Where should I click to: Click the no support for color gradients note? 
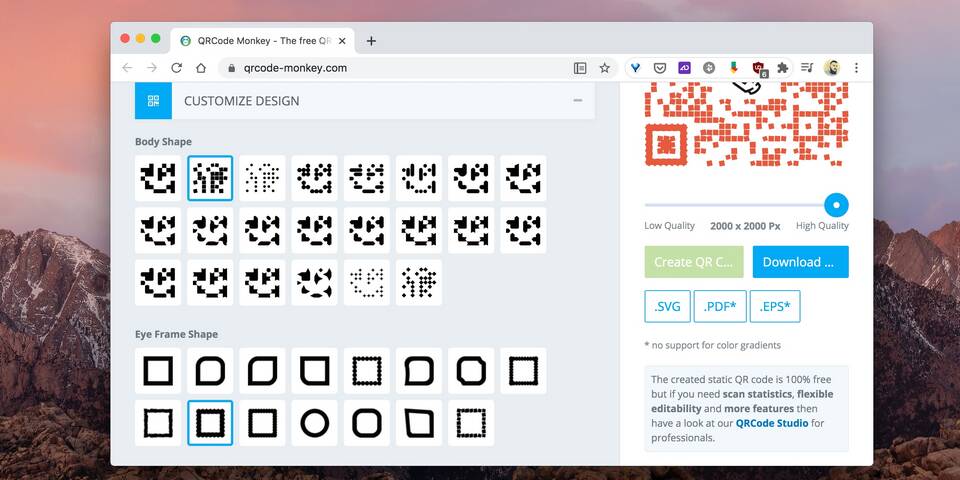tap(712, 345)
